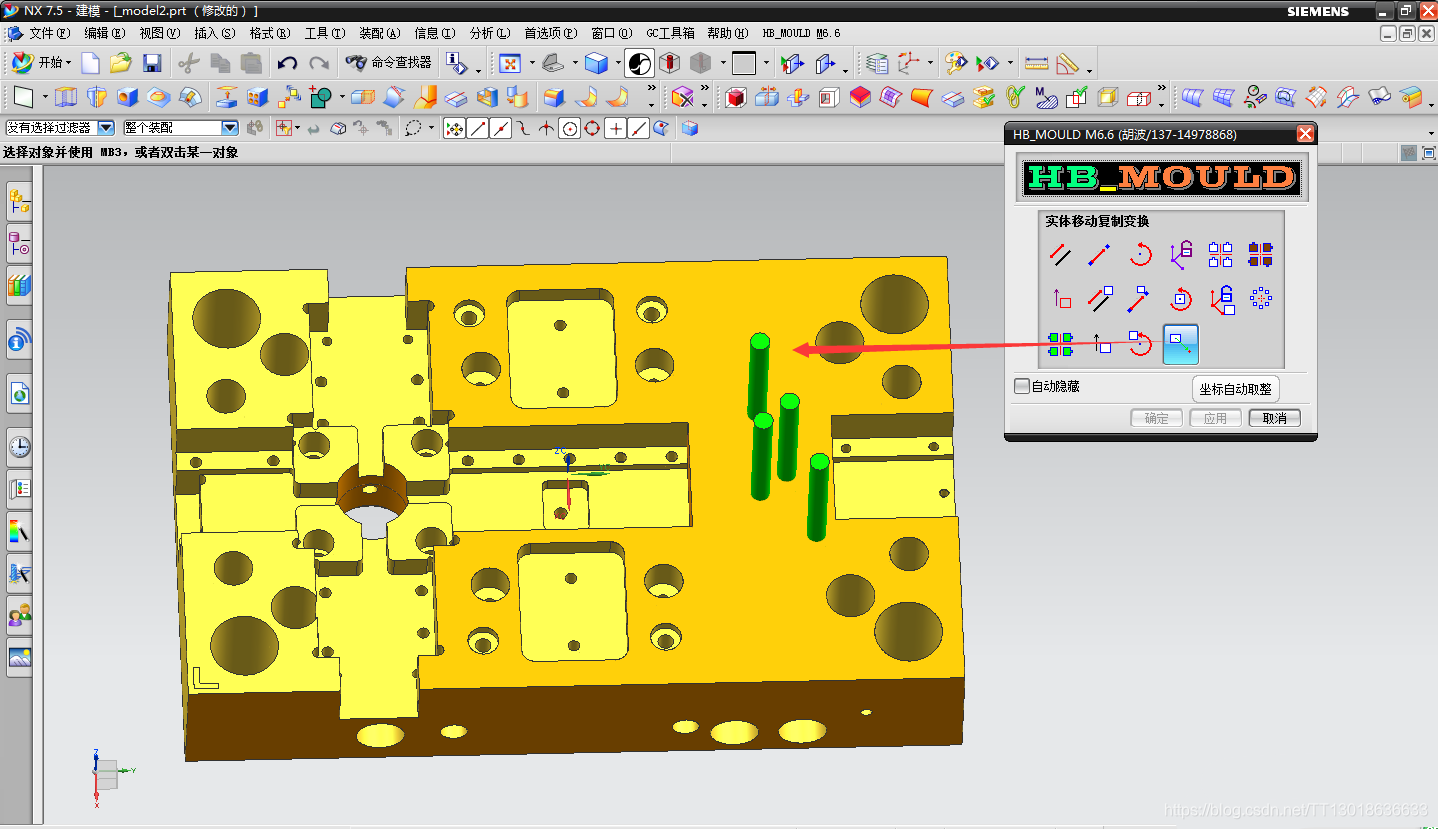Open the 文件(F) menu
This screenshot has width=1438, height=829.
[x=50, y=33]
